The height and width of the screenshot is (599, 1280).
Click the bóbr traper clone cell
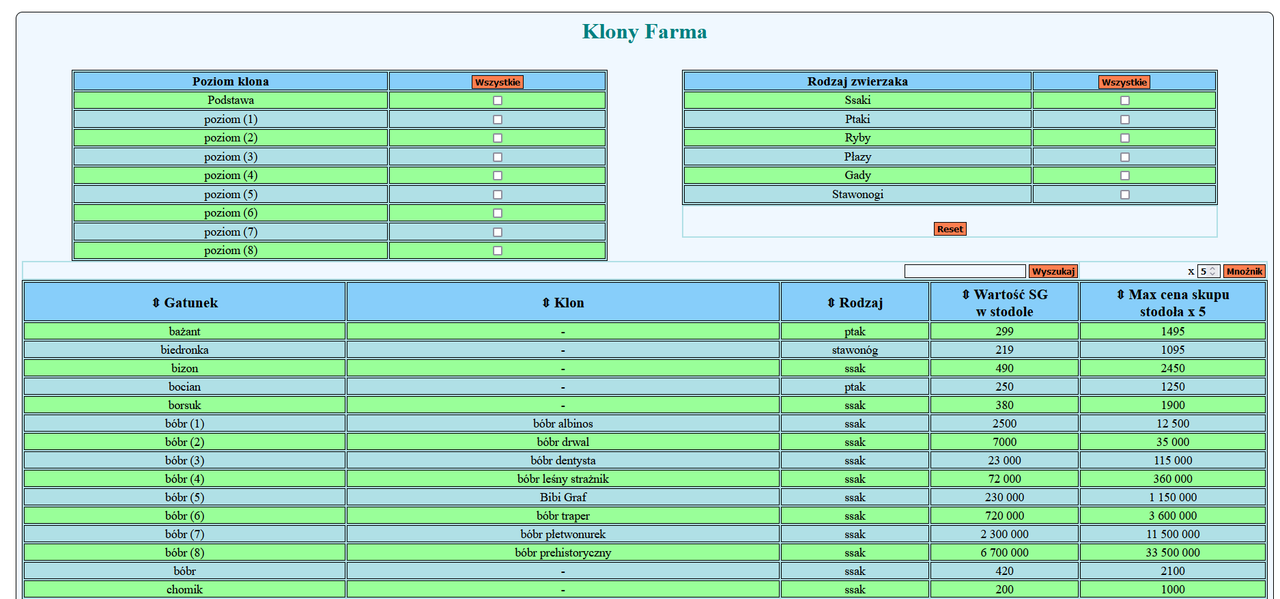click(x=563, y=516)
